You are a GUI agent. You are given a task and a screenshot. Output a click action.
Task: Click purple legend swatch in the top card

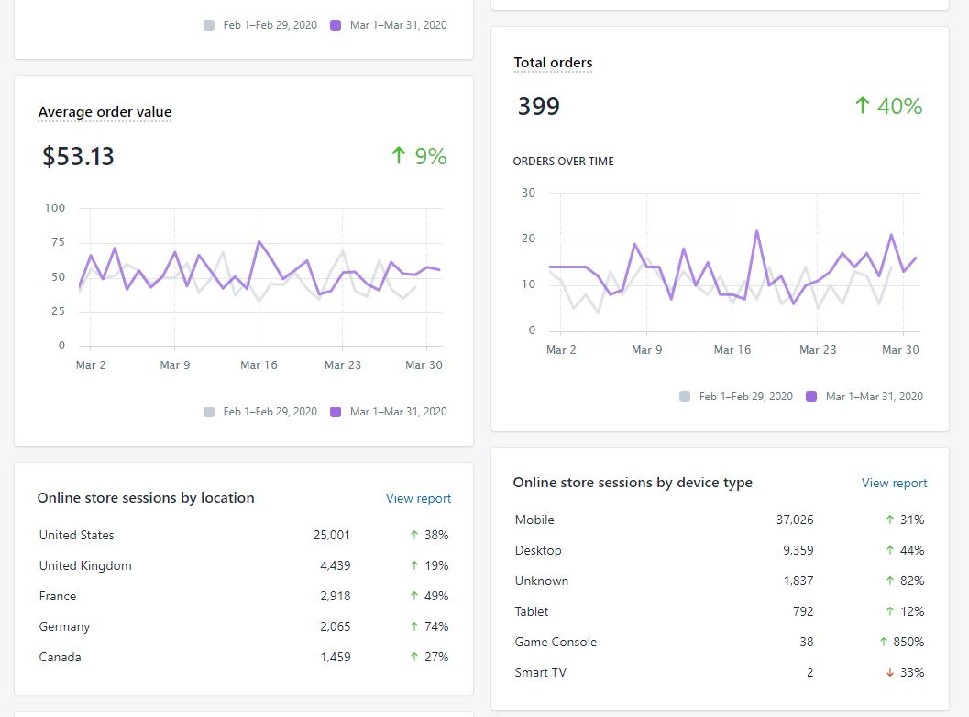point(336,25)
